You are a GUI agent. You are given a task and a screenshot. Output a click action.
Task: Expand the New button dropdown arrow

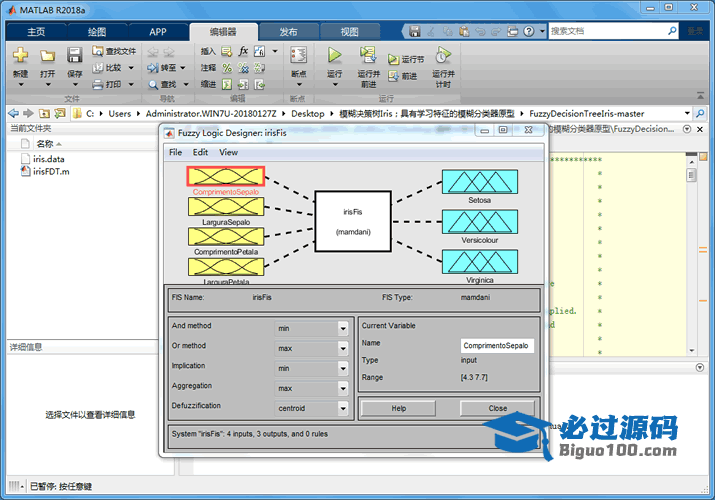(20, 85)
